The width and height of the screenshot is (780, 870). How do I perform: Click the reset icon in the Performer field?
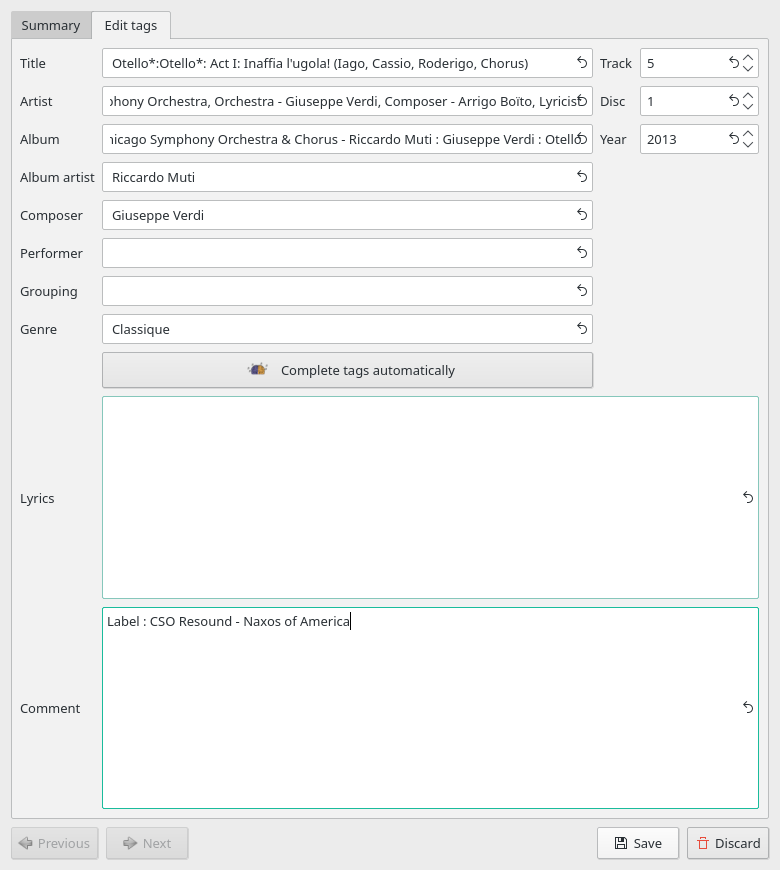(x=582, y=253)
